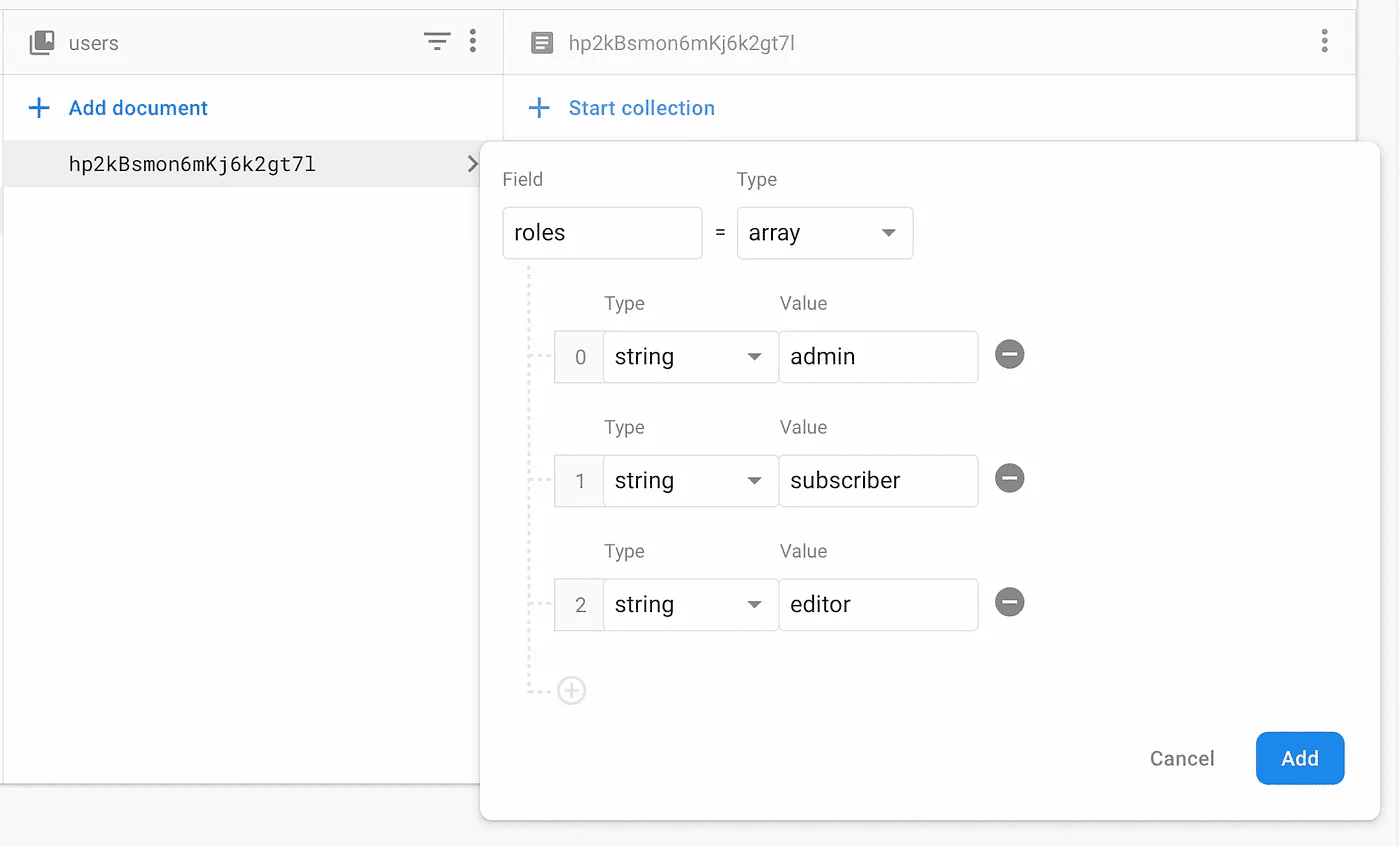Open the document three-dot overflow menu
Viewport: 1400px width, 846px height.
[1324, 41]
